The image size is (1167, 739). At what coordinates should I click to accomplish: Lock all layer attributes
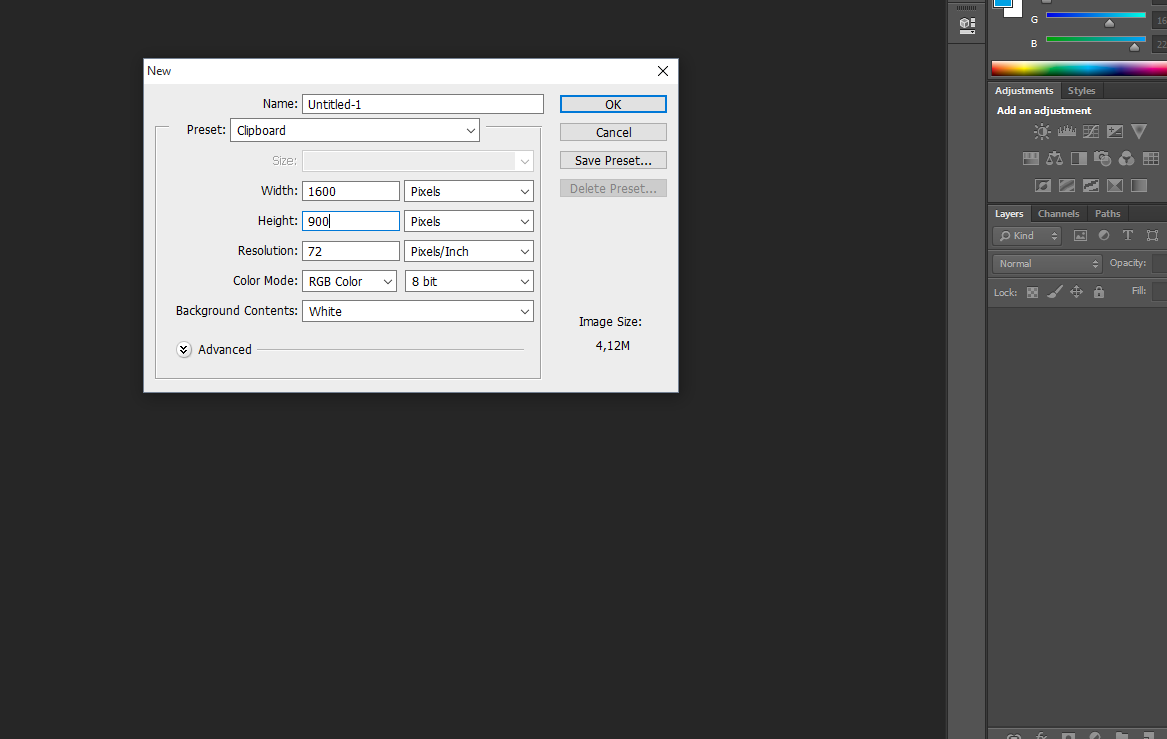point(1099,292)
